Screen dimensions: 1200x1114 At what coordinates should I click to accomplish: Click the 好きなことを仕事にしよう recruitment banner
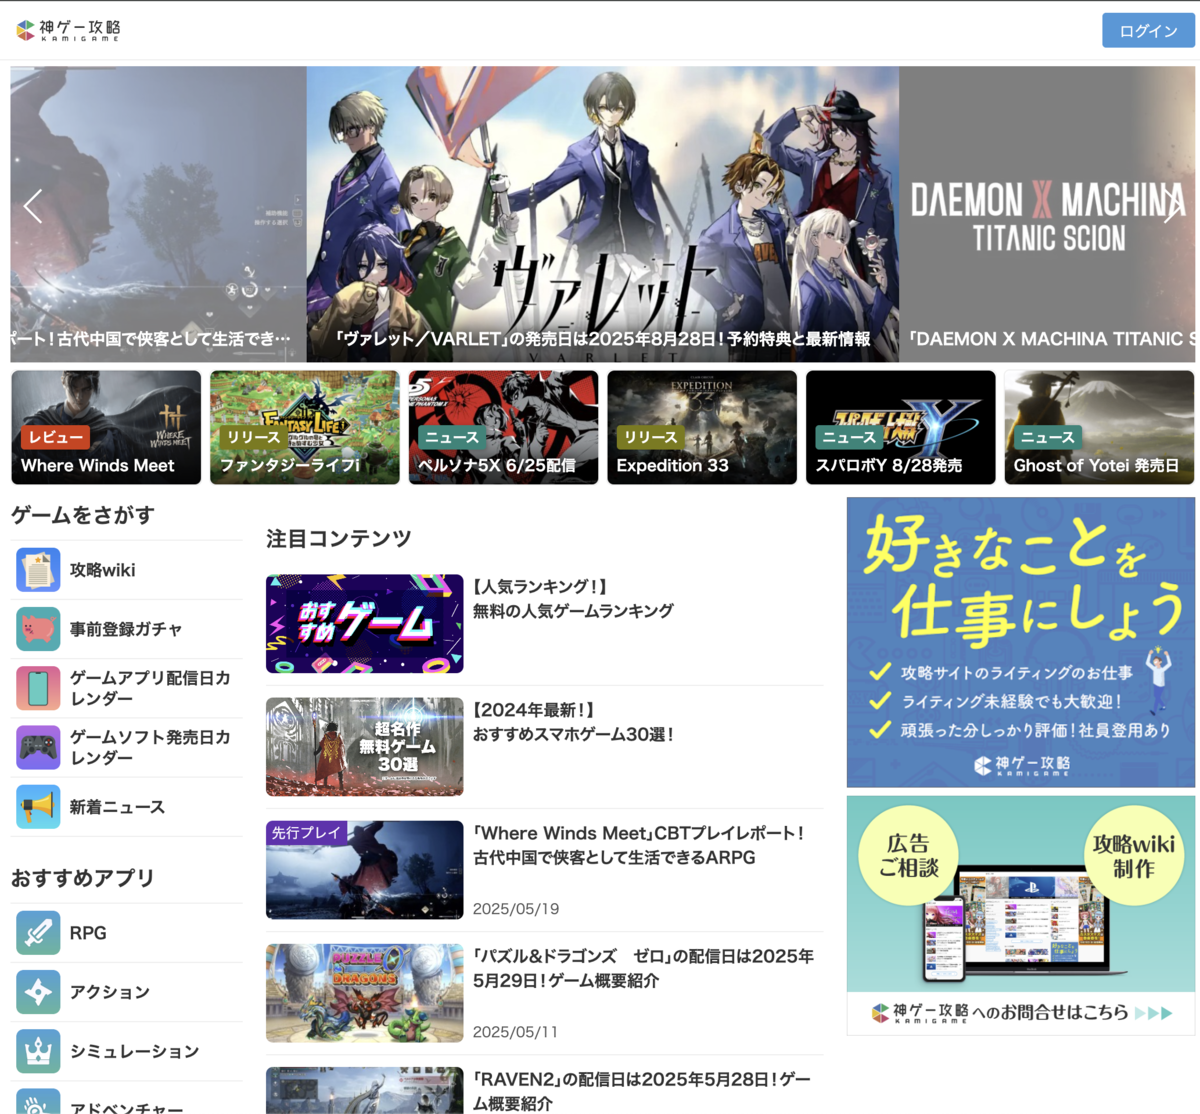click(x=1021, y=642)
